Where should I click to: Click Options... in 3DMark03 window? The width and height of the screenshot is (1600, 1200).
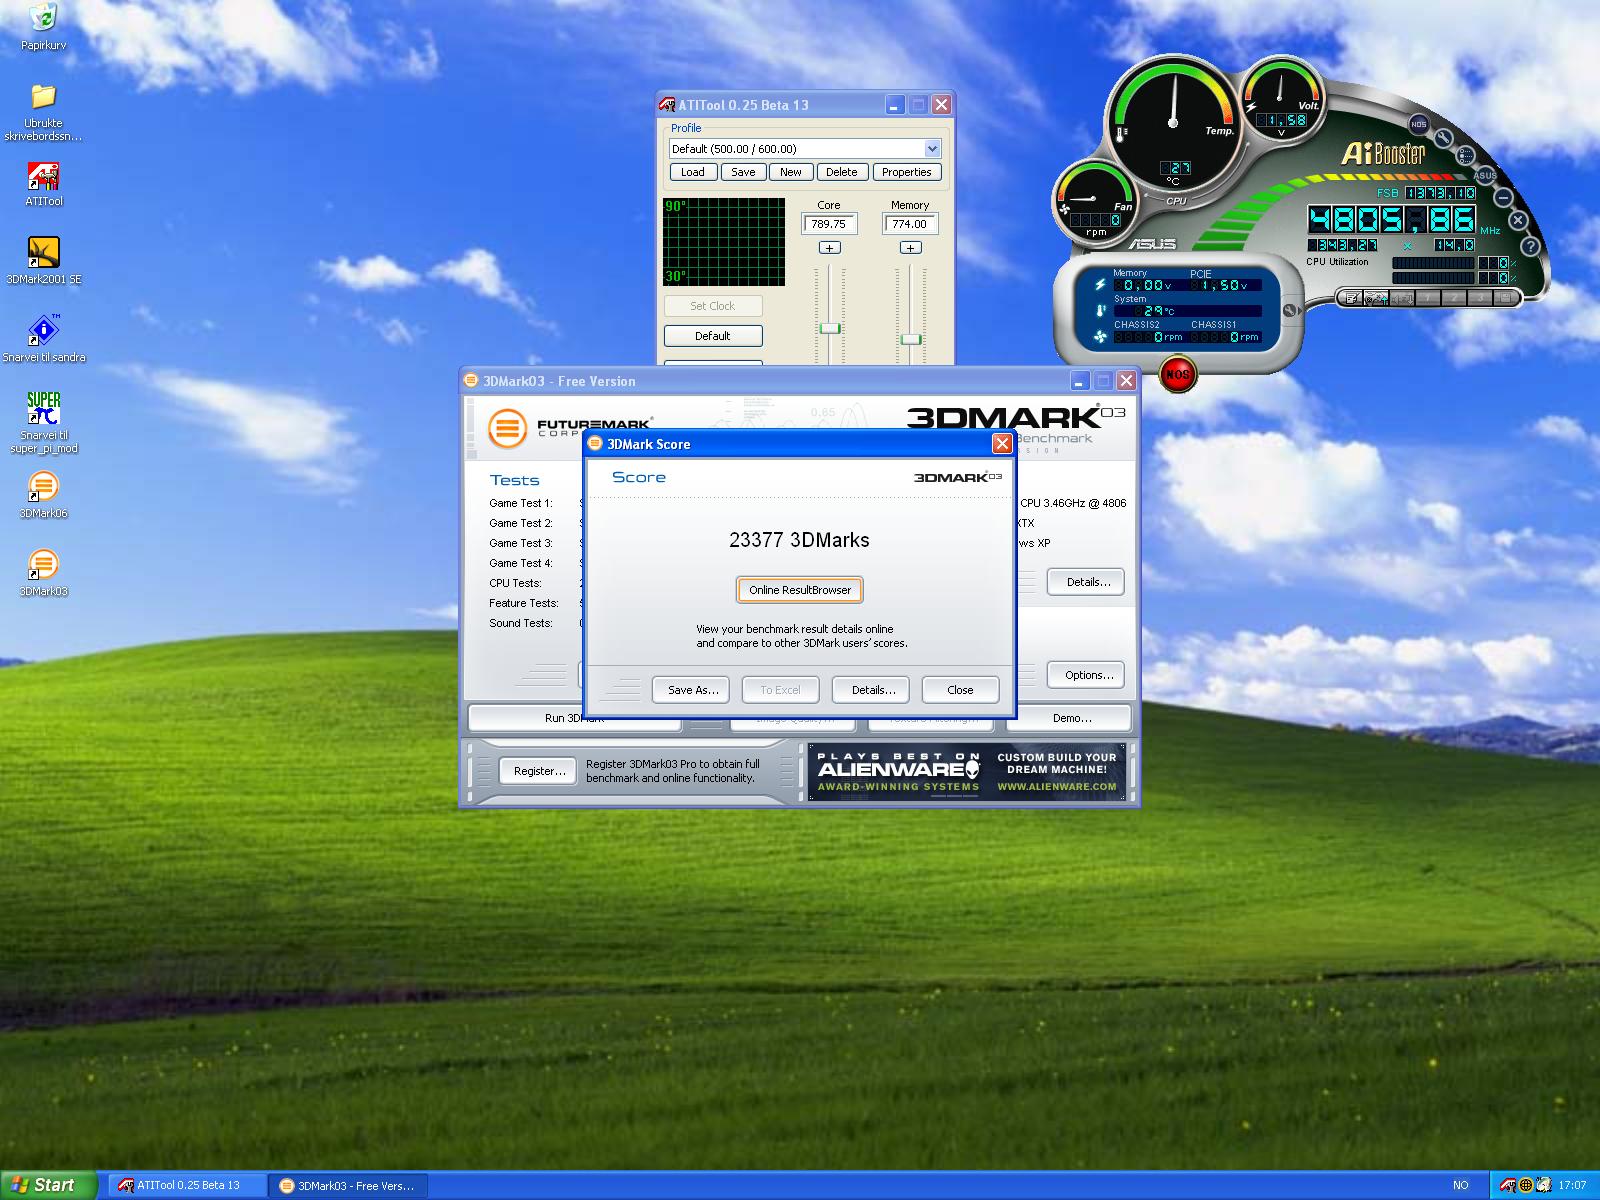[1088, 675]
